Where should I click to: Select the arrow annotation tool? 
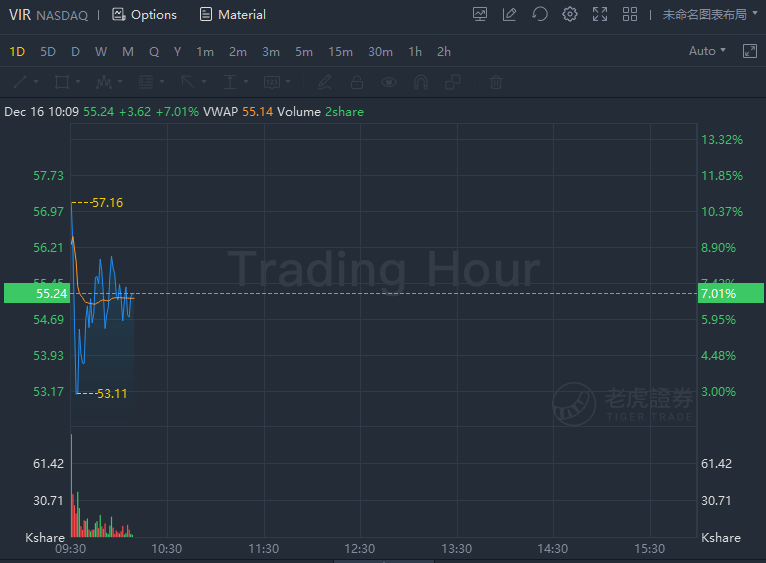(x=188, y=82)
